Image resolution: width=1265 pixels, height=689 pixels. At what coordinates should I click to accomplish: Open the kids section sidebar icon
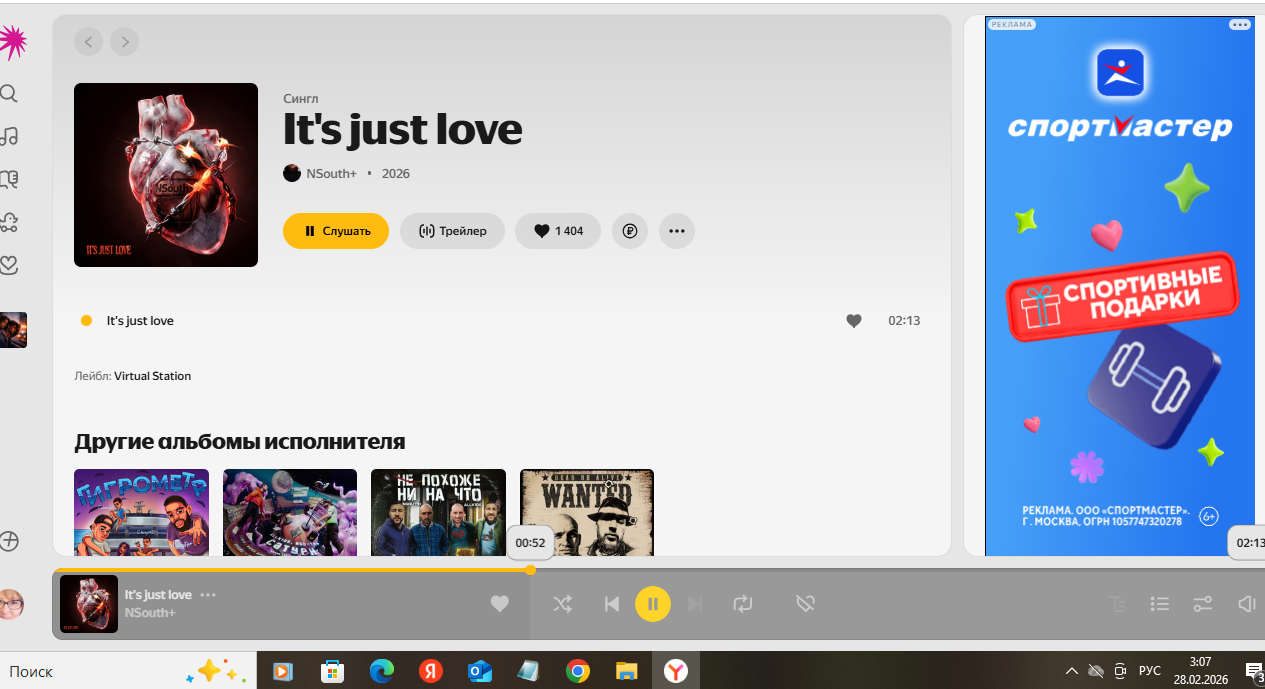pyautogui.click(x=9, y=222)
